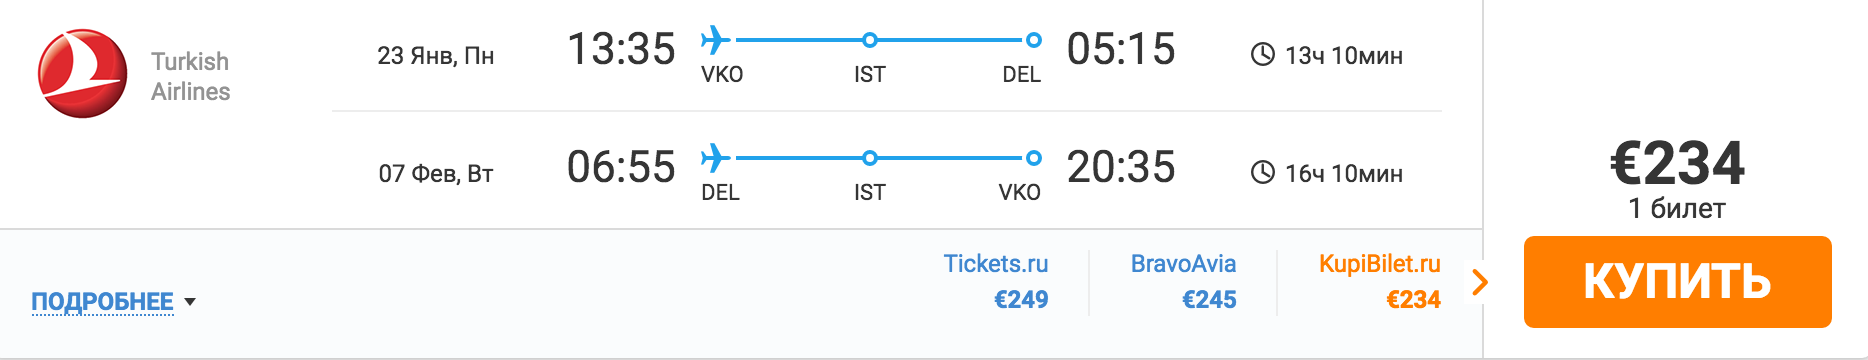The image size is (1868, 360).
Task: Click the 13:35 outbound departure time
Action: pyautogui.click(x=621, y=49)
